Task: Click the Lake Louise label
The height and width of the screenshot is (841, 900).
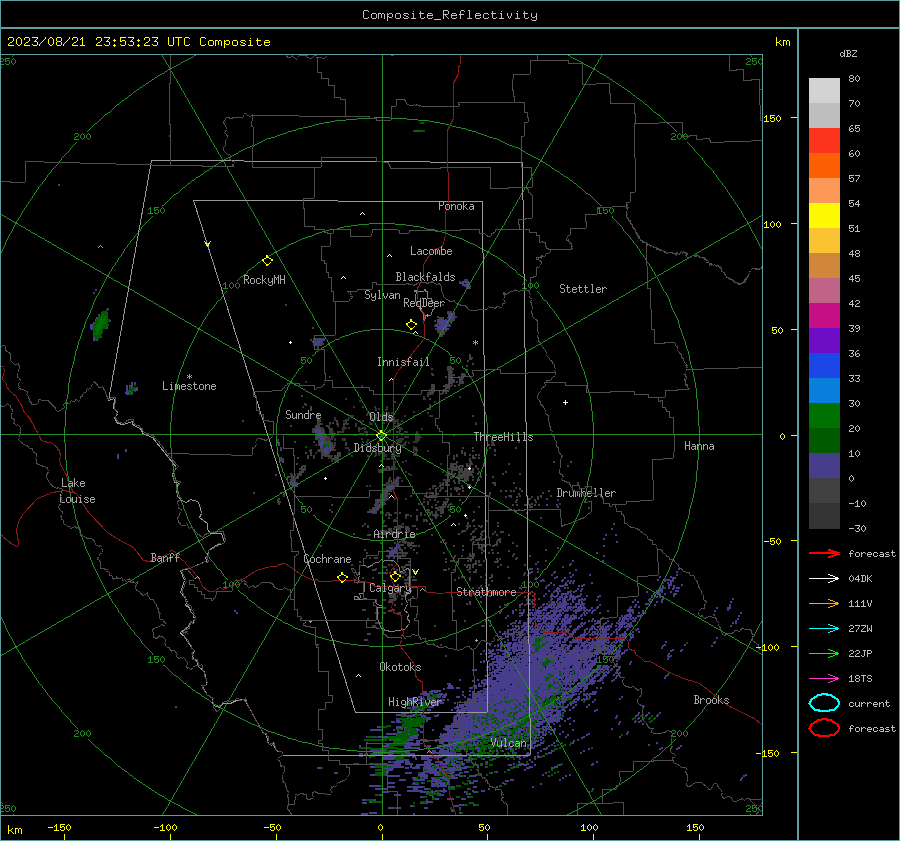Action: point(77,491)
